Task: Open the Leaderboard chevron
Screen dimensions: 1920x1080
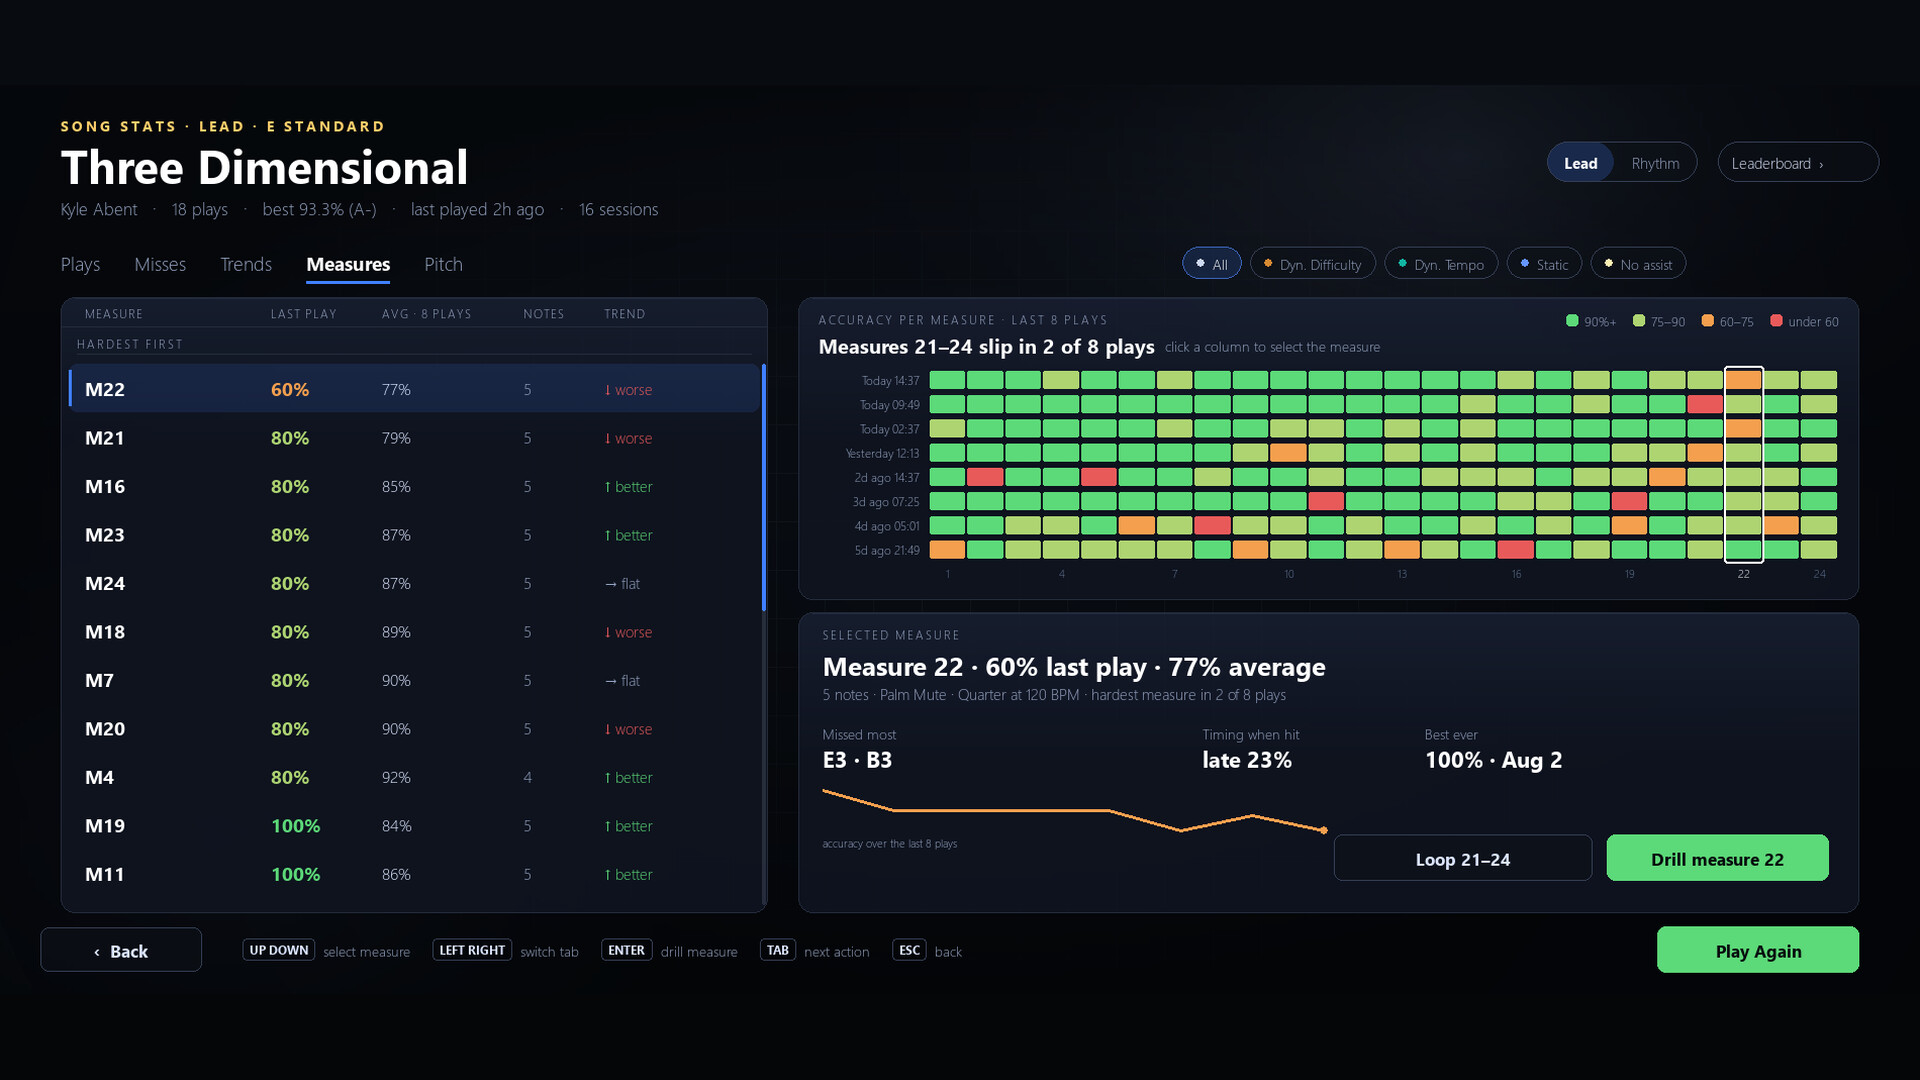Action: pos(1797,163)
